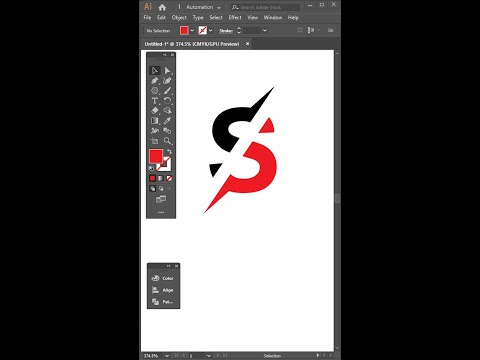480x360 pixels.
Task: Open the Pathfinder panel icon
Action: click(156, 302)
